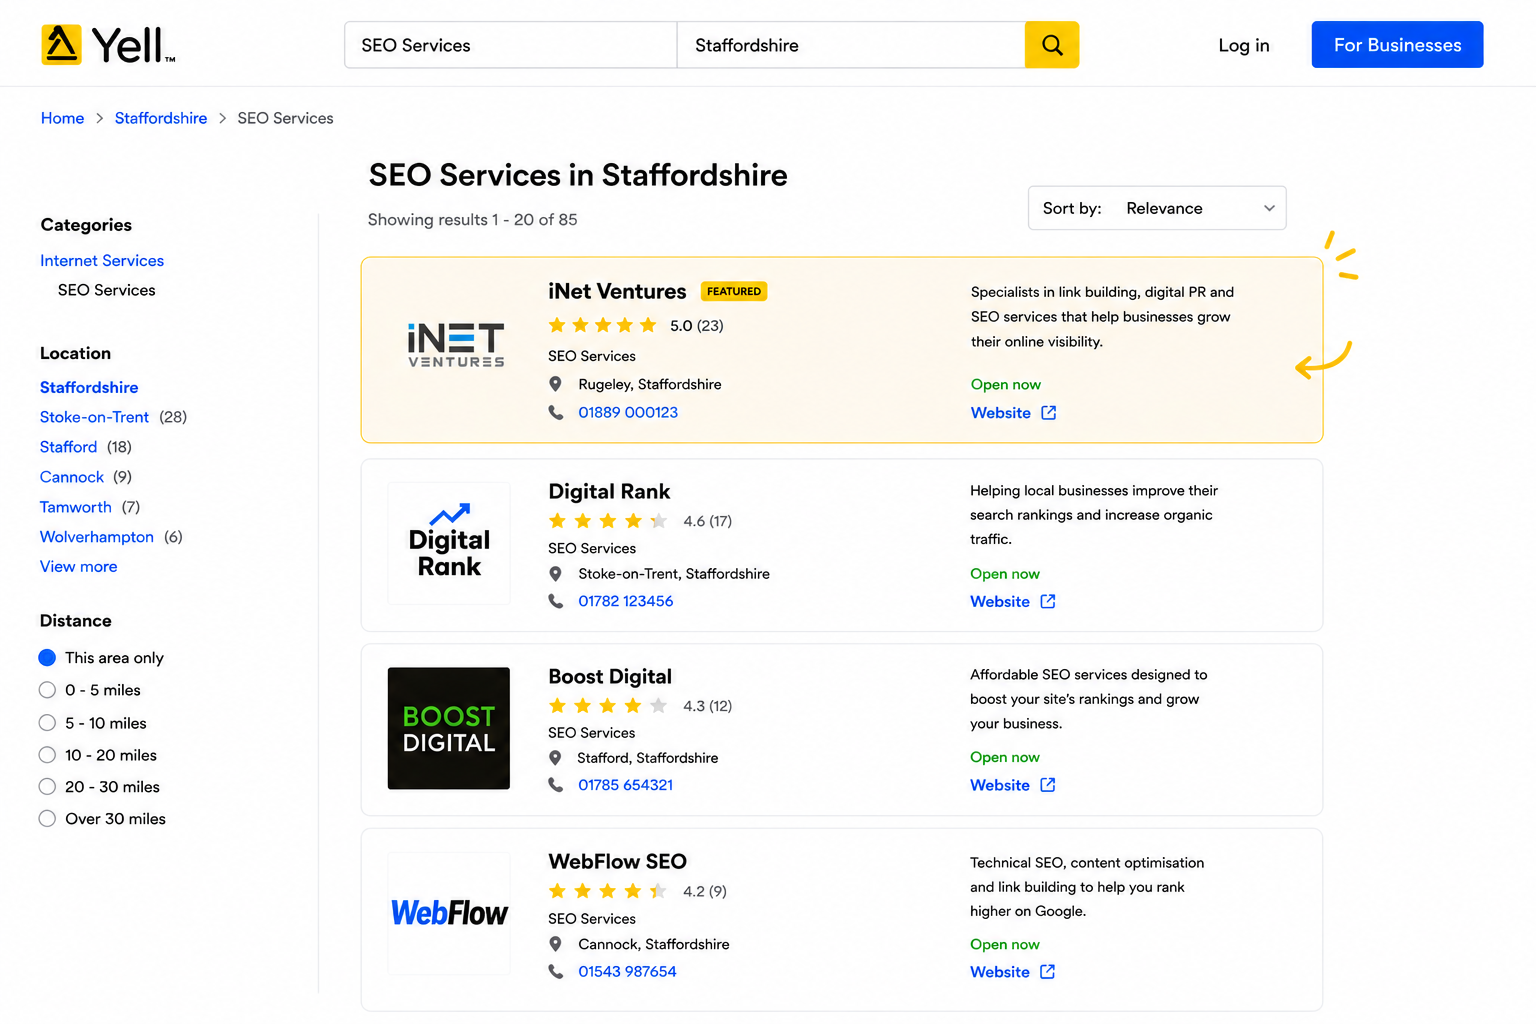Open the Yell logo home link
The height and width of the screenshot is (1024, 1536).
pos(108,45)
